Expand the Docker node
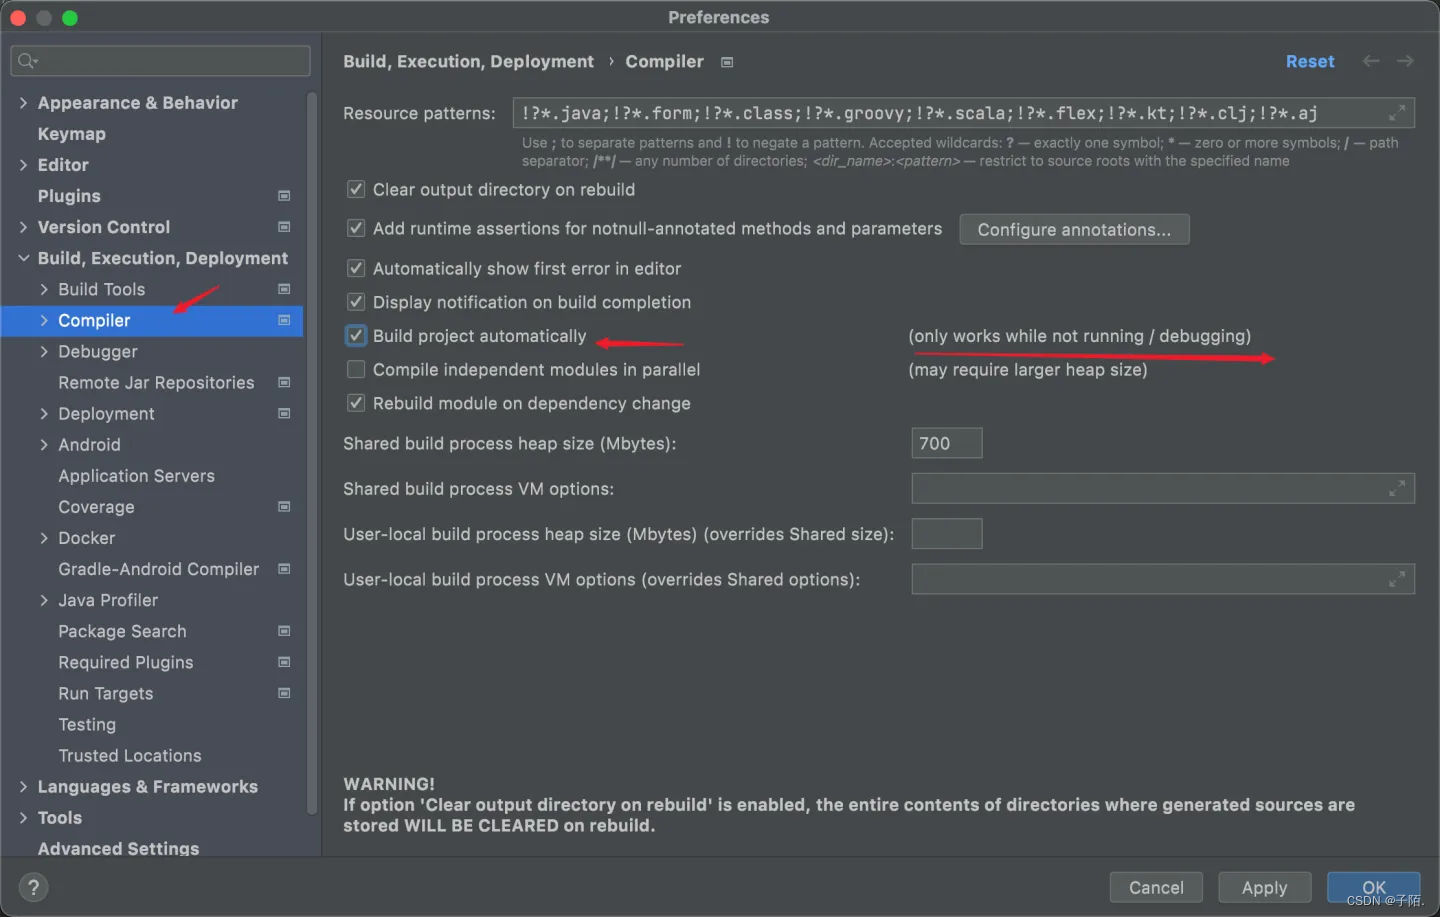1440x917 pixels. pos(44,538)
